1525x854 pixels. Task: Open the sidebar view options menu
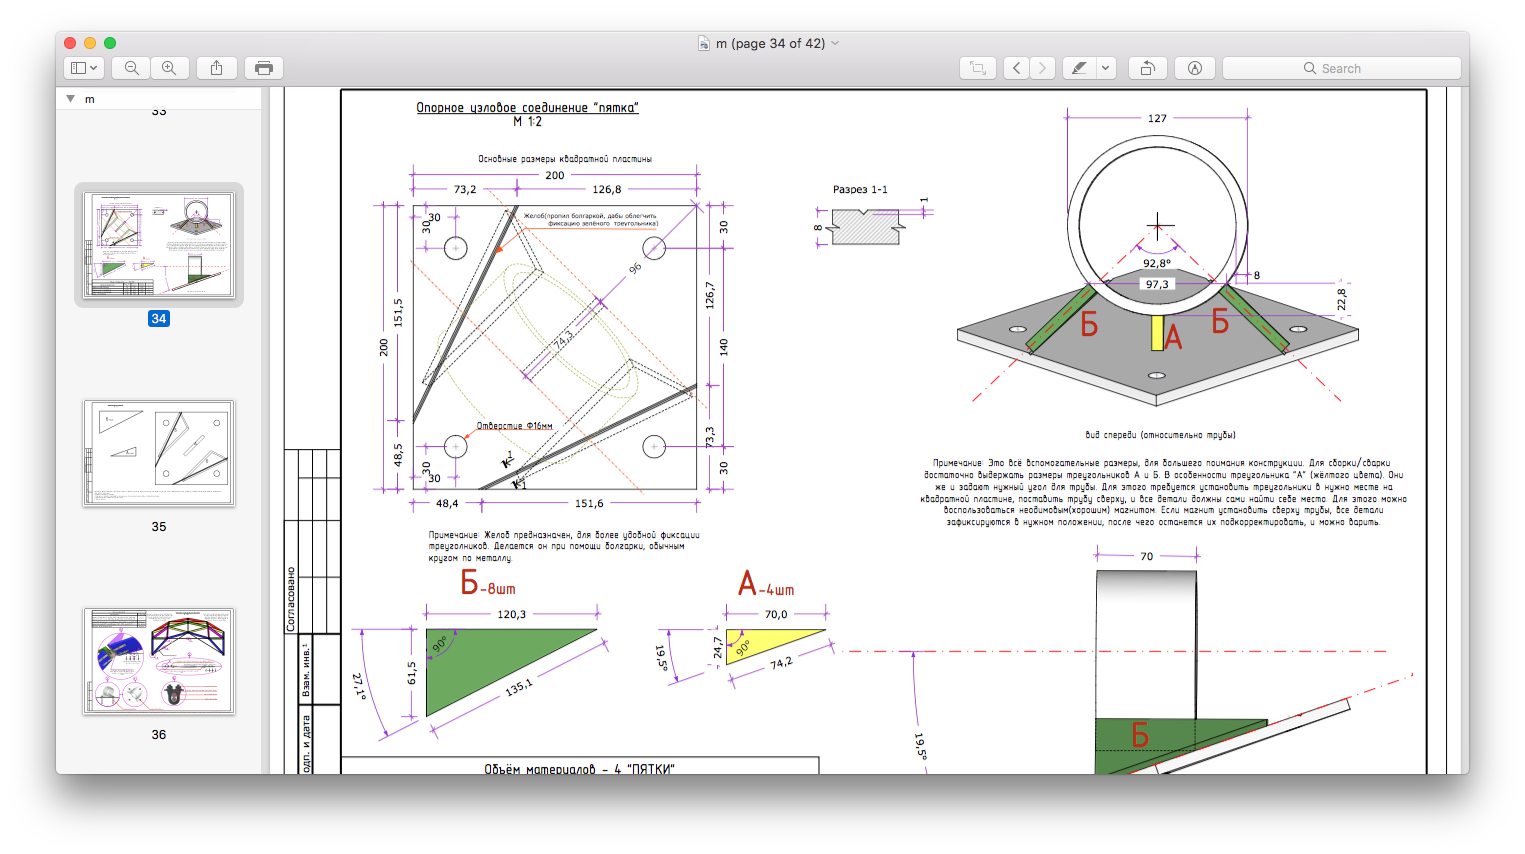83,68
